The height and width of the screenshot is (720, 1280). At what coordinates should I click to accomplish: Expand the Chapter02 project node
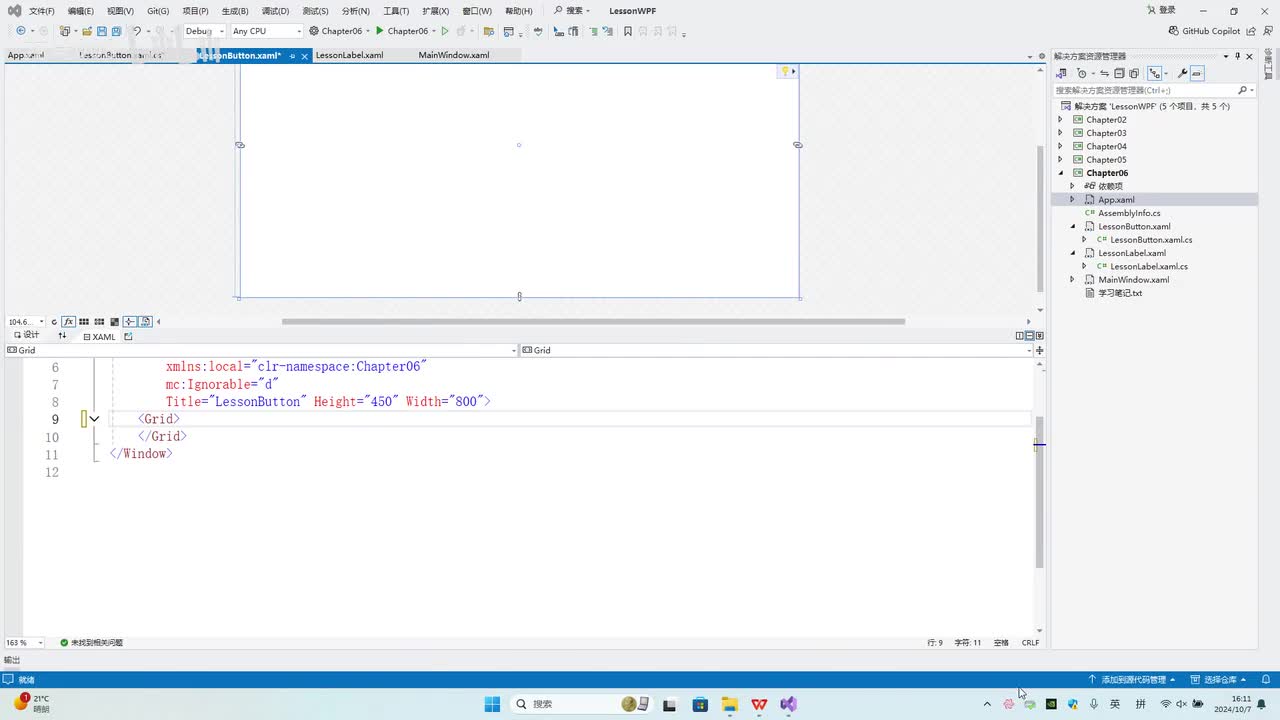(1061, 120)
